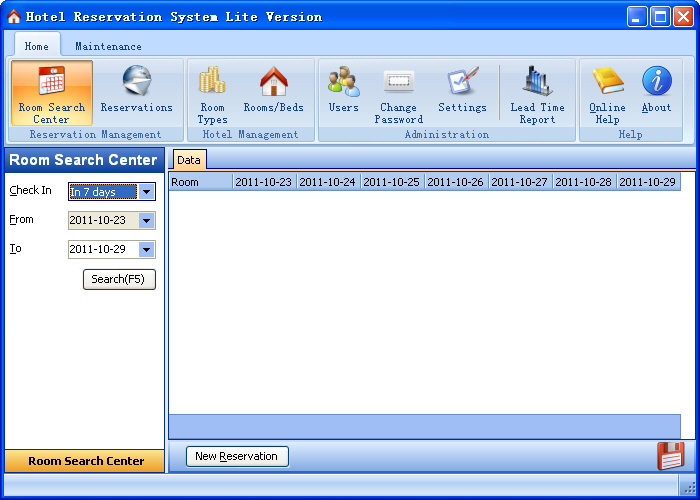
Task: Click the 2011-10-24 column header
Action: (328, 182)
